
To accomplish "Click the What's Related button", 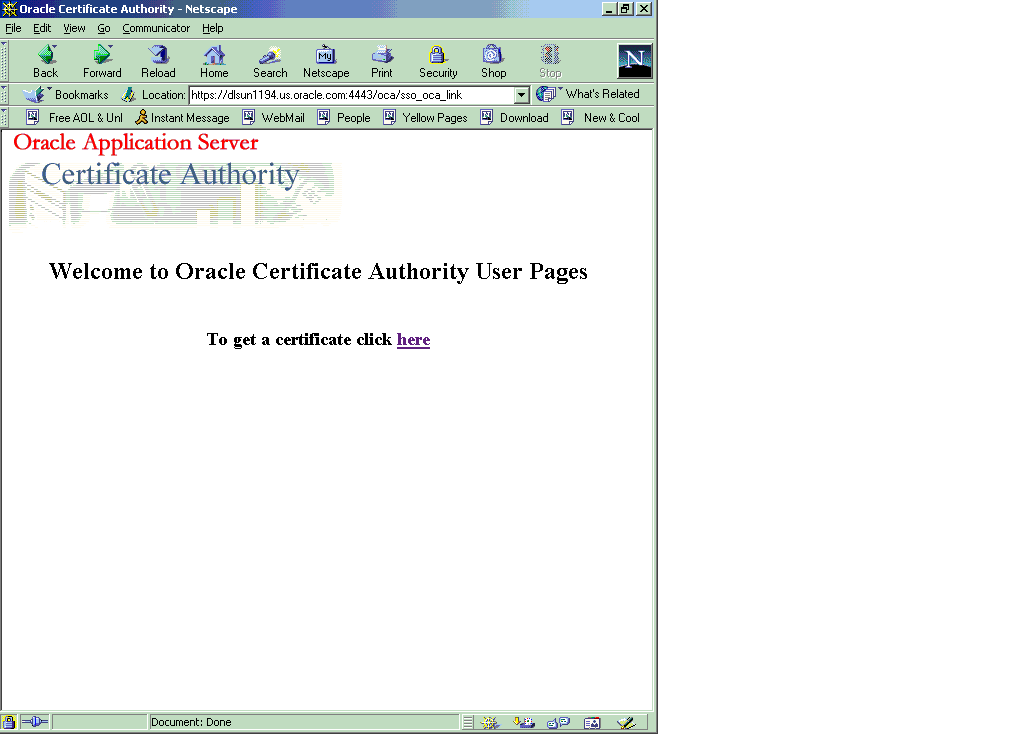I will (x=588, y=94).
